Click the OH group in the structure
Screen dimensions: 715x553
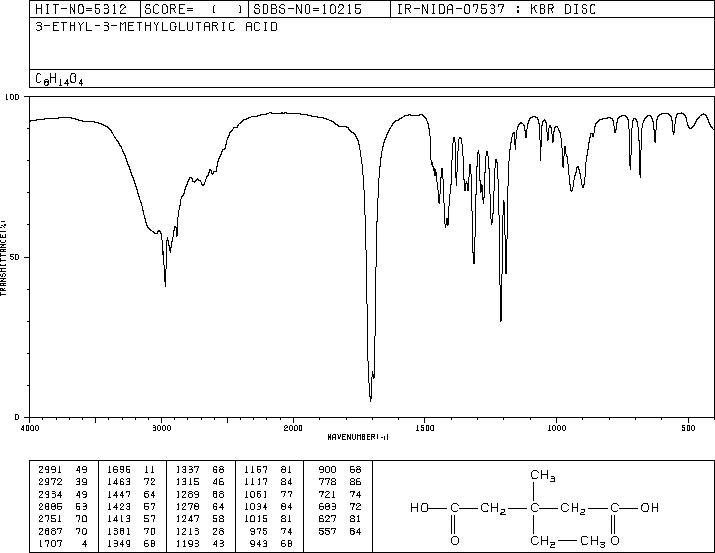point(649,507)
